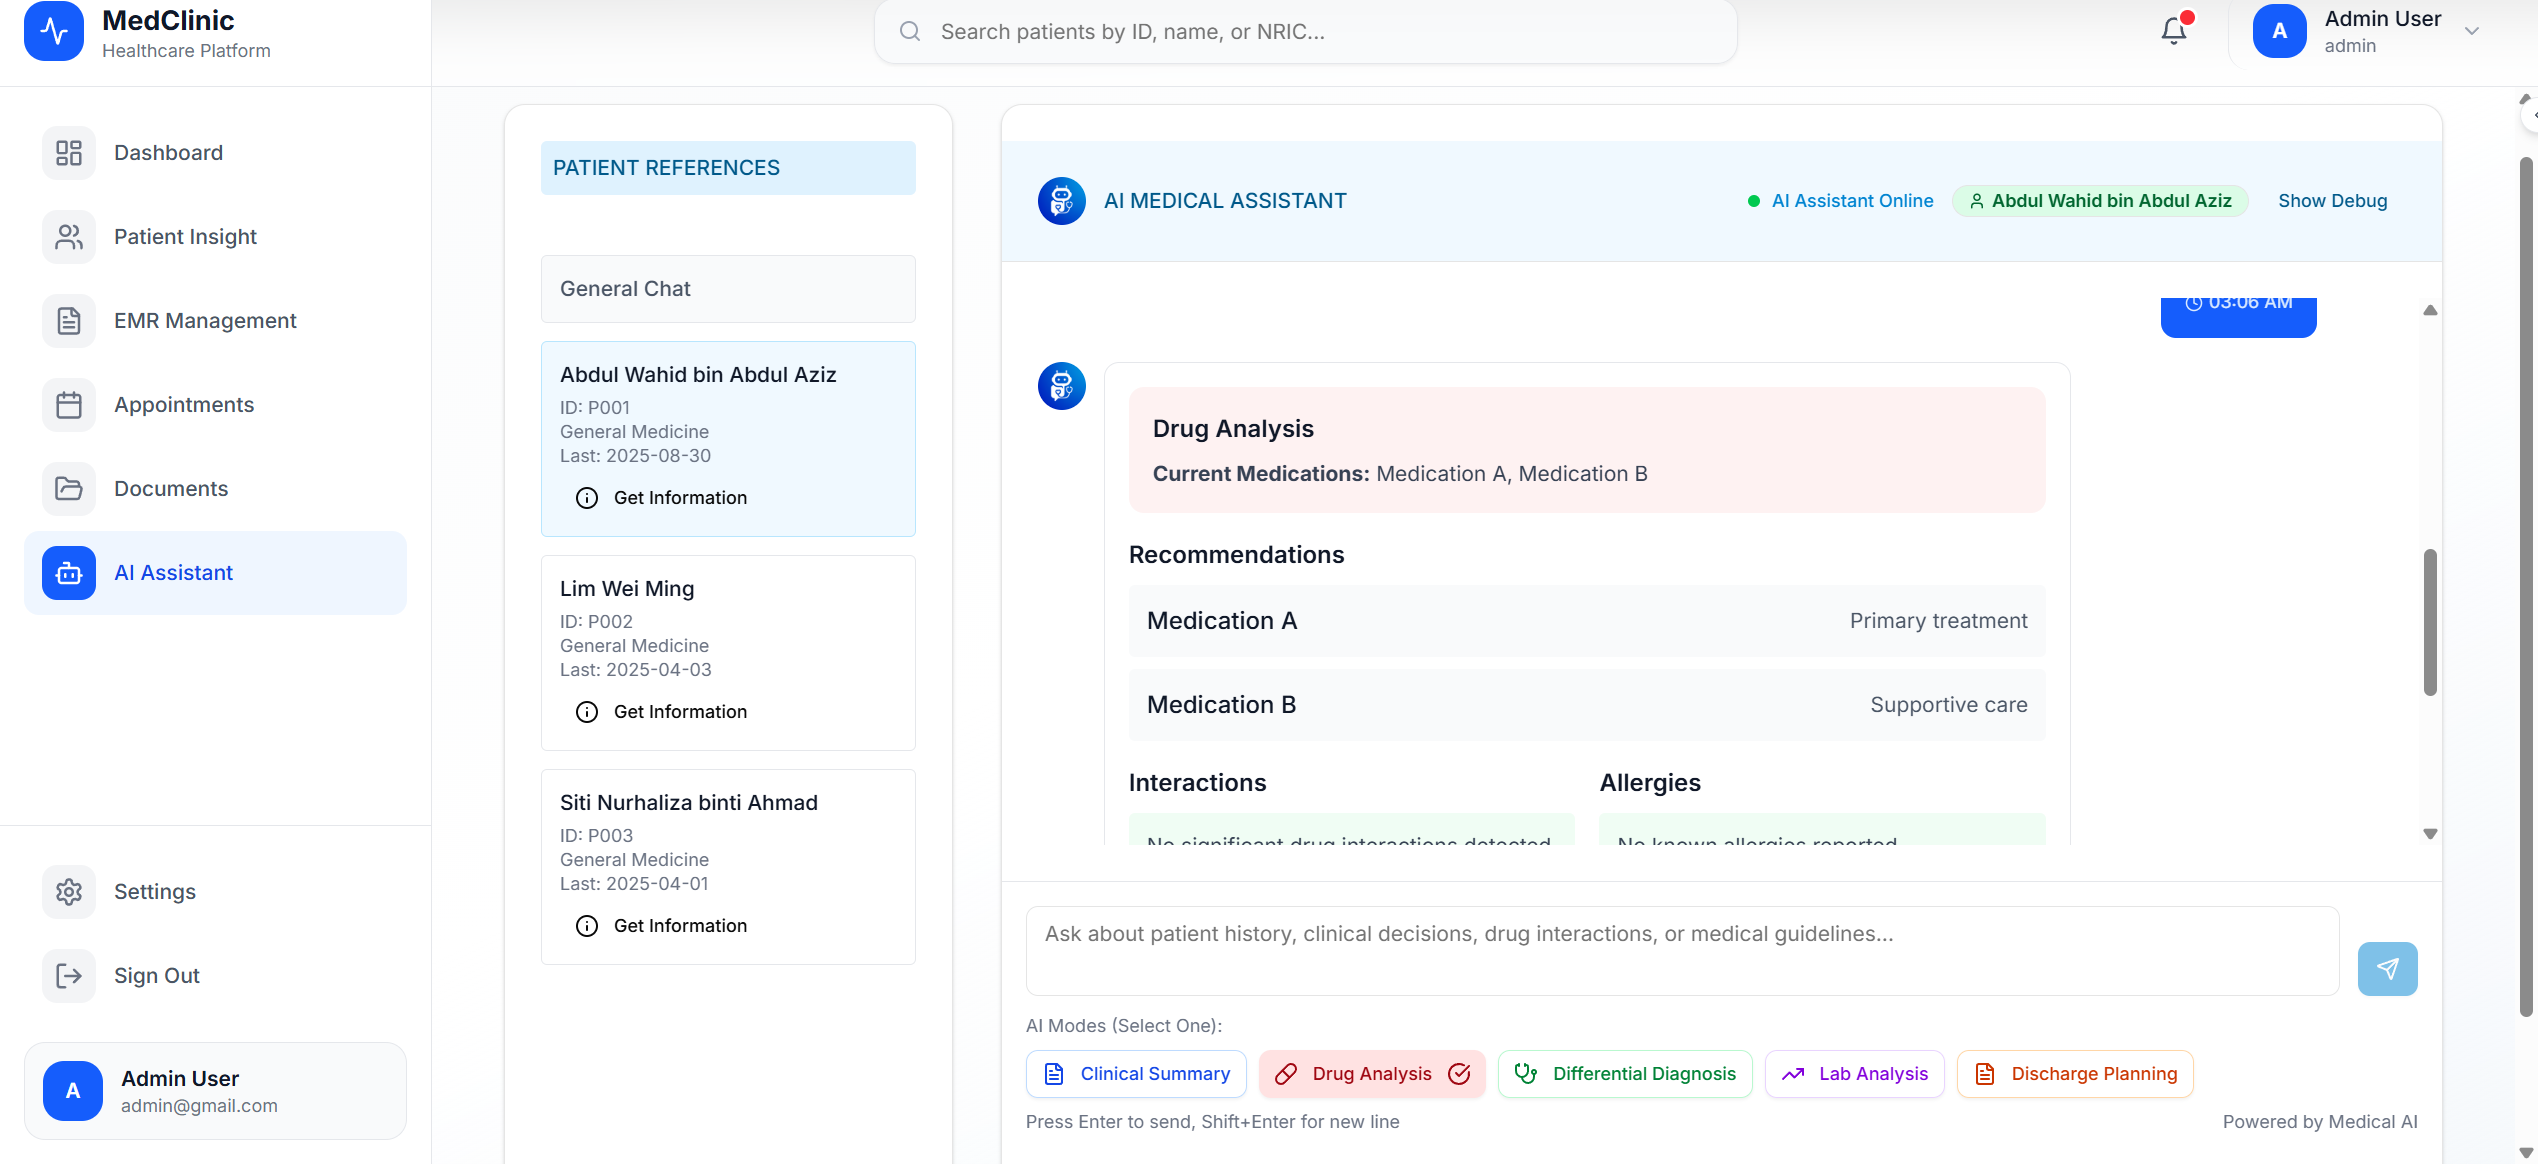The width and height of the screenshot is (2538, 1164).
Task: Click the chat message input field
Action: [x=1682, y=950]
